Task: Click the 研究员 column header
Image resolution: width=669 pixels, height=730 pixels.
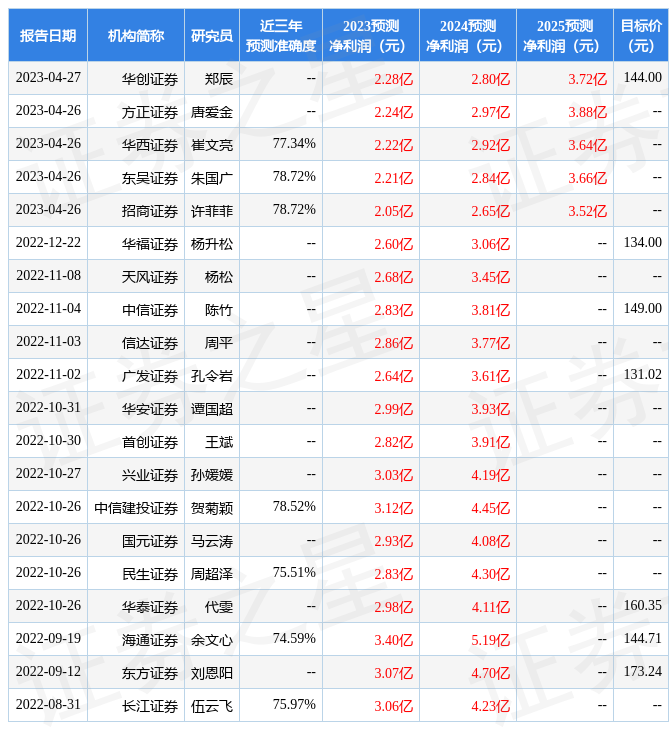Action: tap(212, 35)
